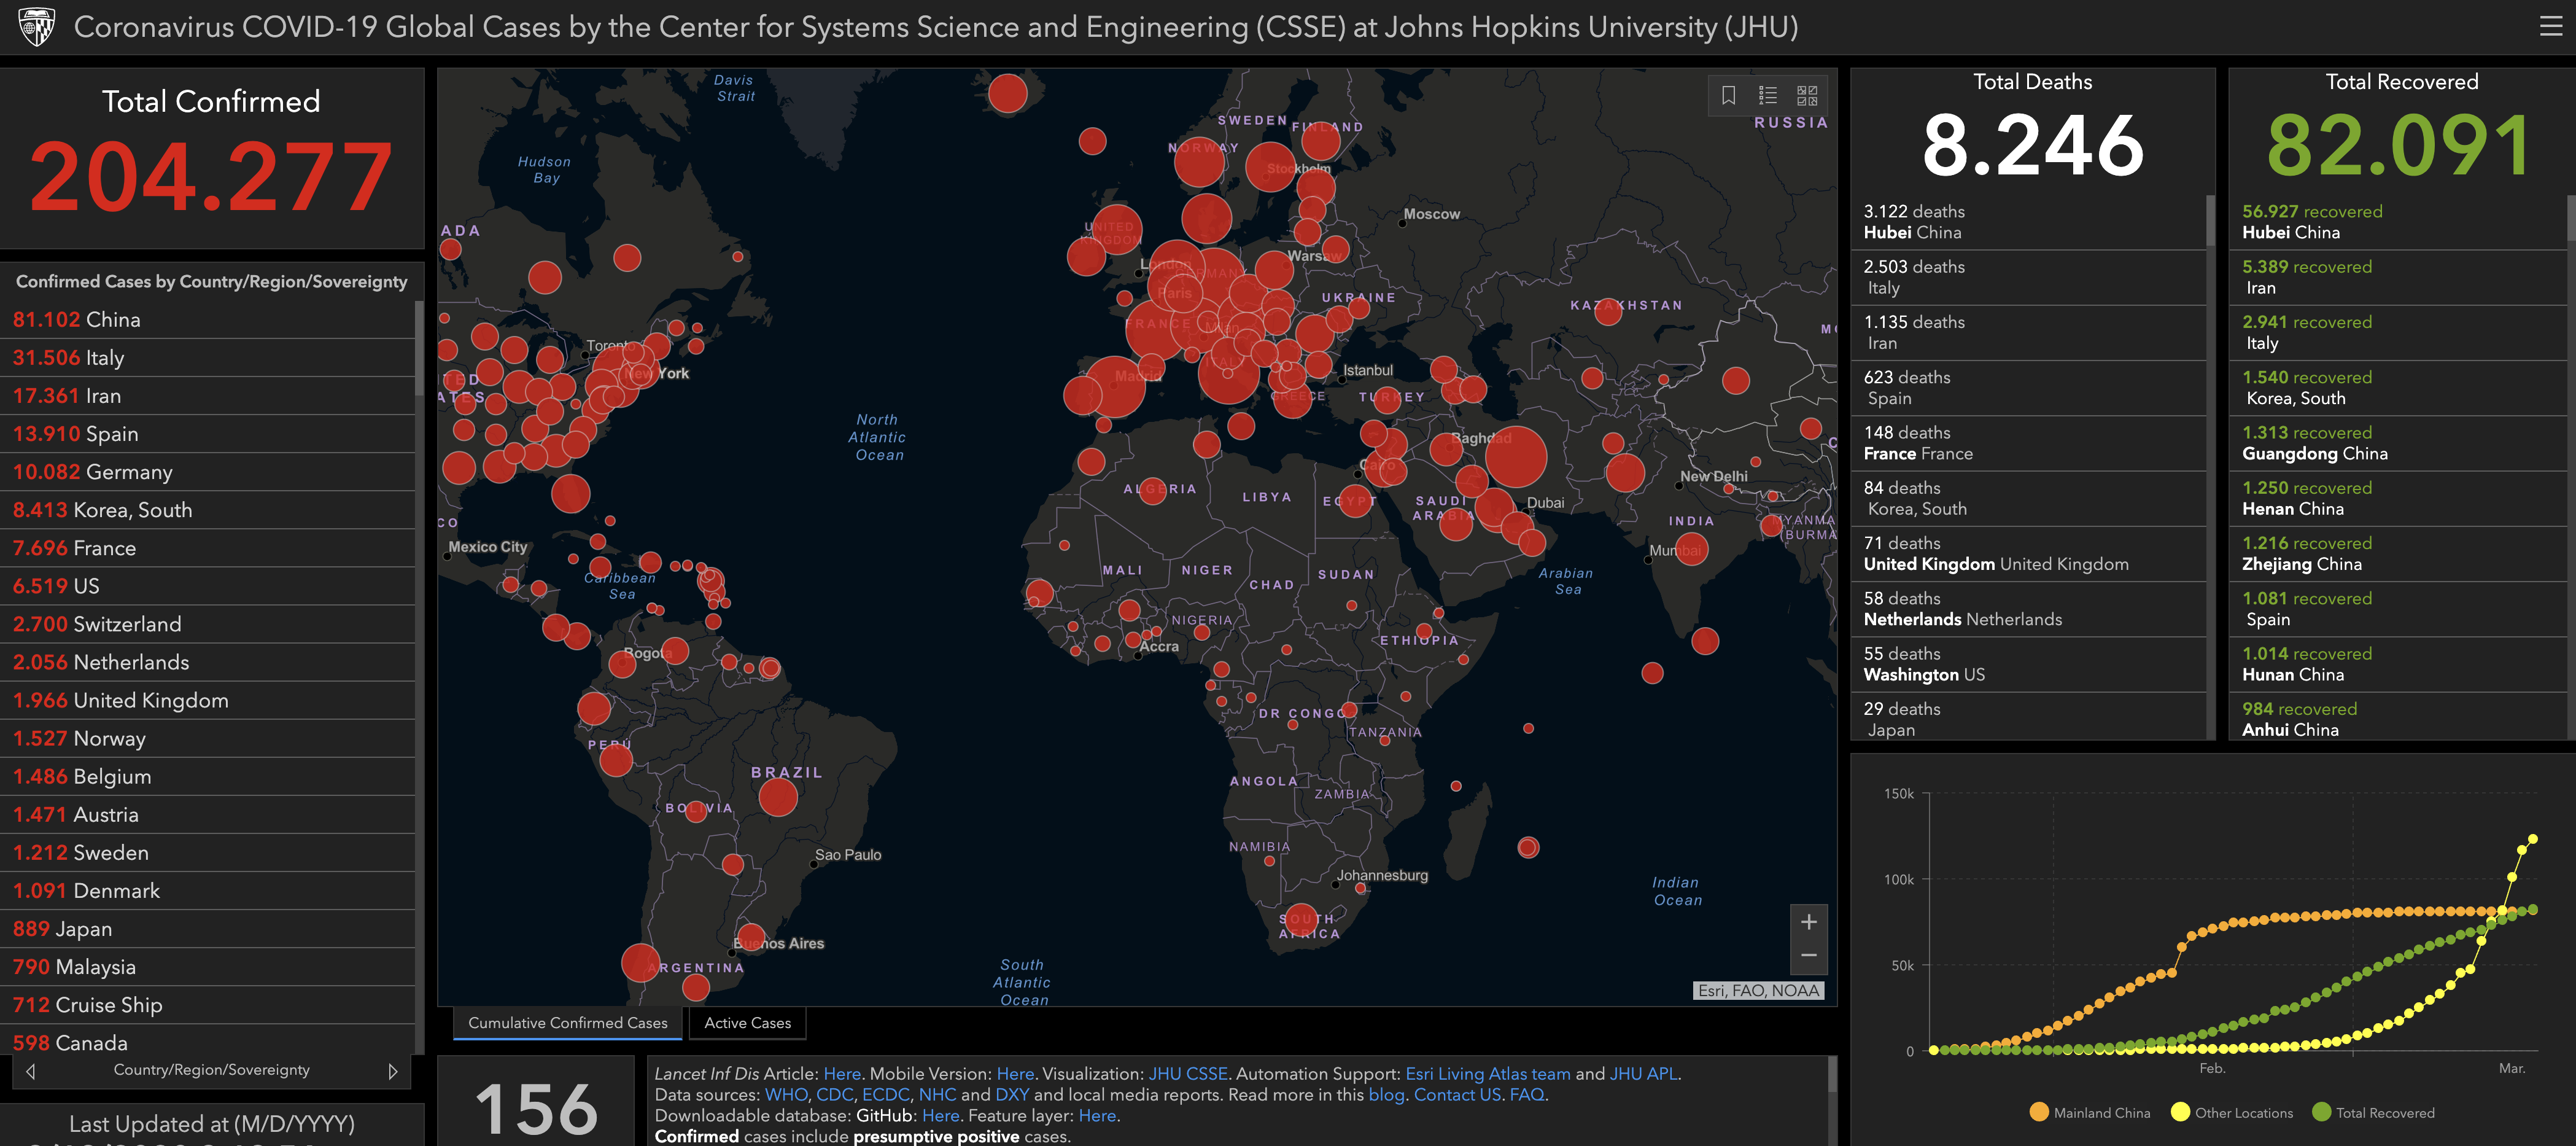Select Cruise Ship in the list

tap(207, 1005)
